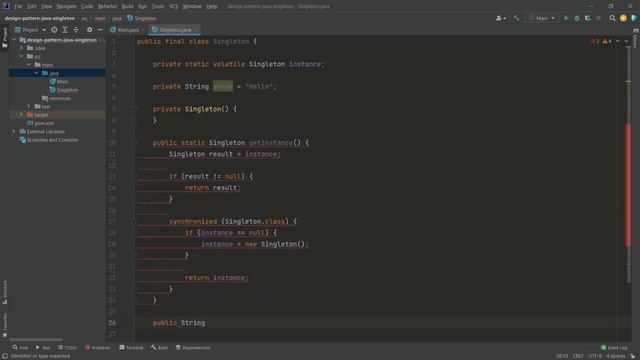Click the Project panel horizontal scrollbar
Viewport: 640px width, 360px height.
tap(36, 340)
